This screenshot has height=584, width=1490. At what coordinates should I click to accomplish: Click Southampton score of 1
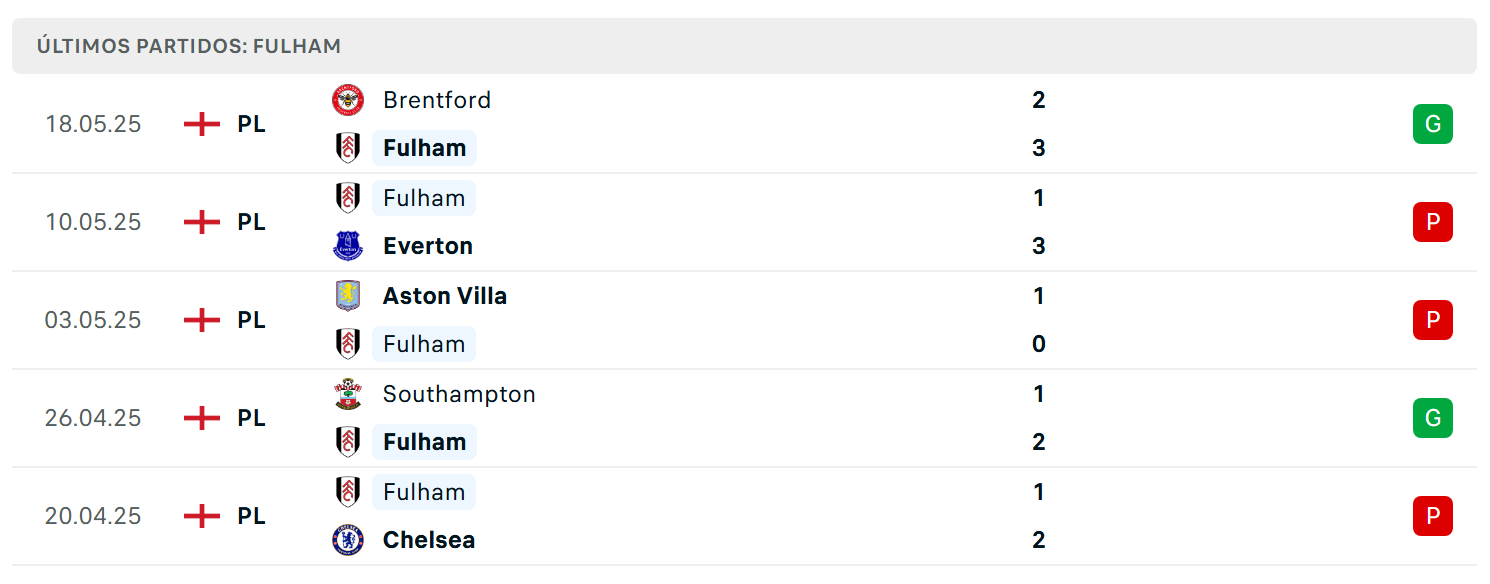coord(1039,394)
